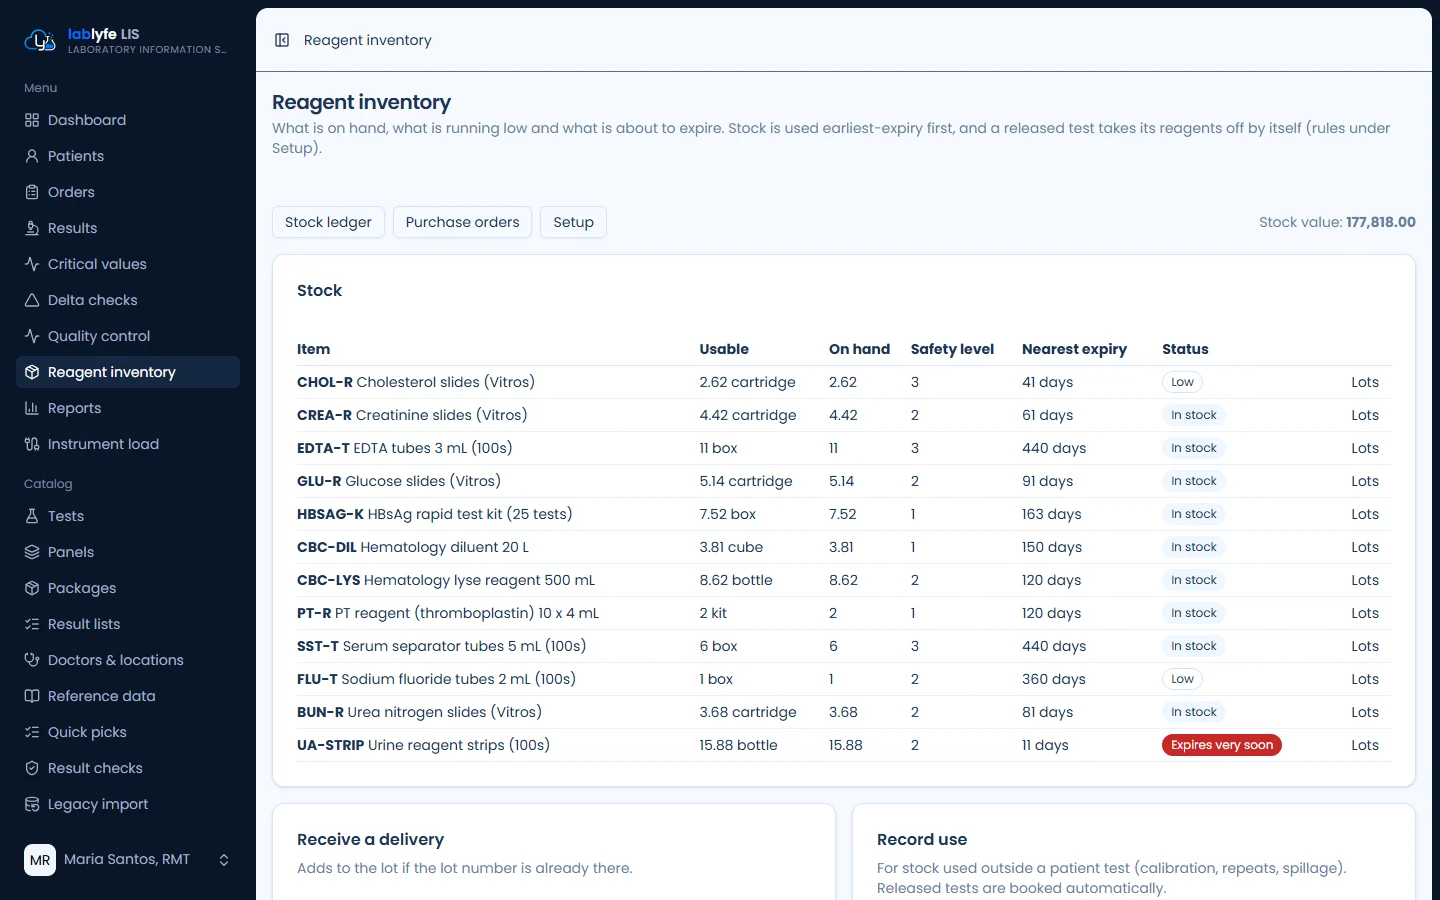Click the Critical values pulse icon
This screenshot has width=1440, height=900.
[32, 264]
